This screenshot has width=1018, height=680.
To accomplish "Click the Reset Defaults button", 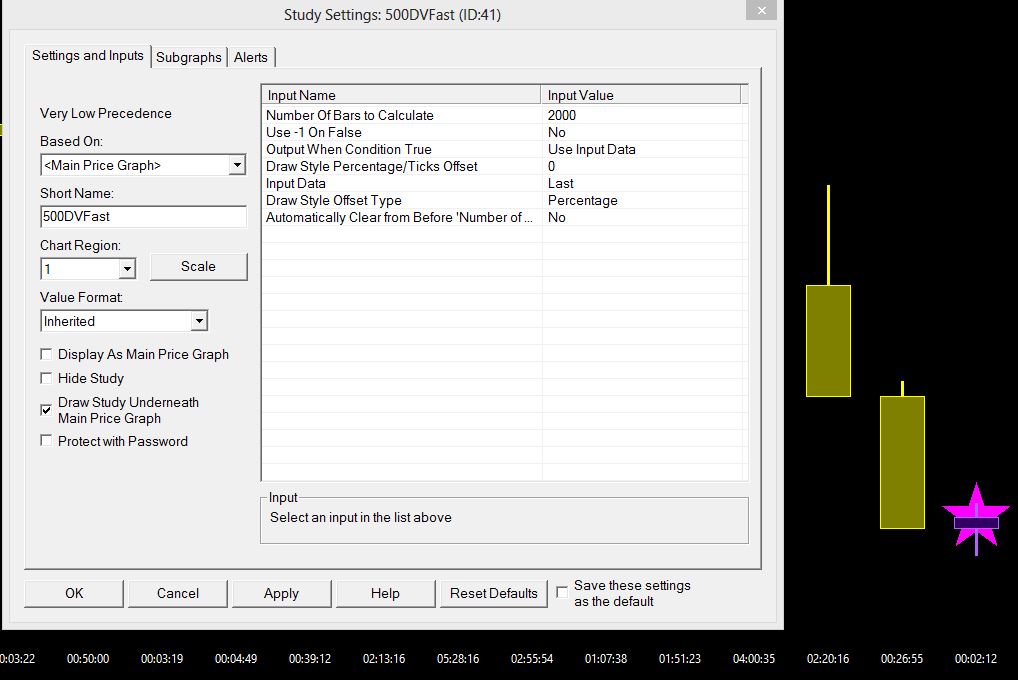I will pos(494,593).
